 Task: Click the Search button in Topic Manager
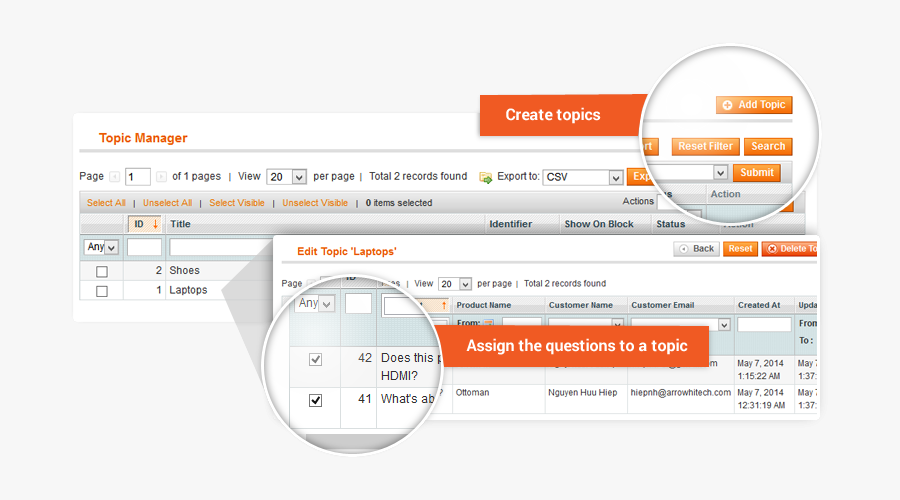tap(768, 146)
